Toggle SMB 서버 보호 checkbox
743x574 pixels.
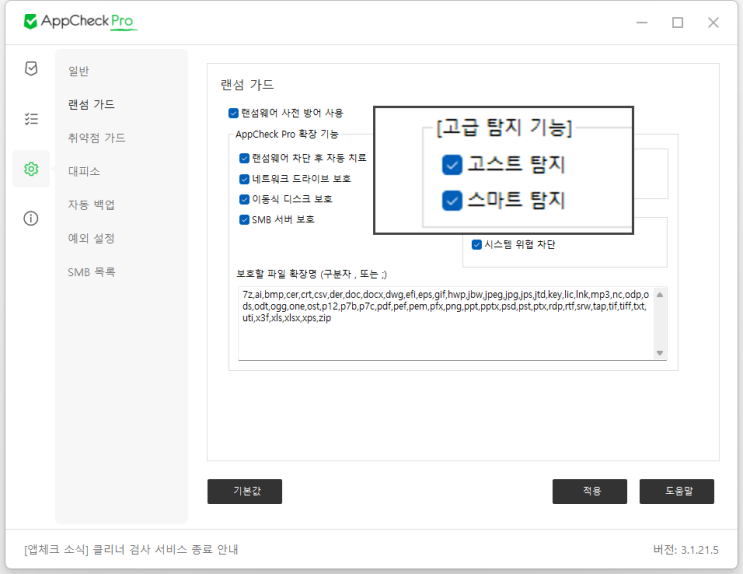coord(244,219)
